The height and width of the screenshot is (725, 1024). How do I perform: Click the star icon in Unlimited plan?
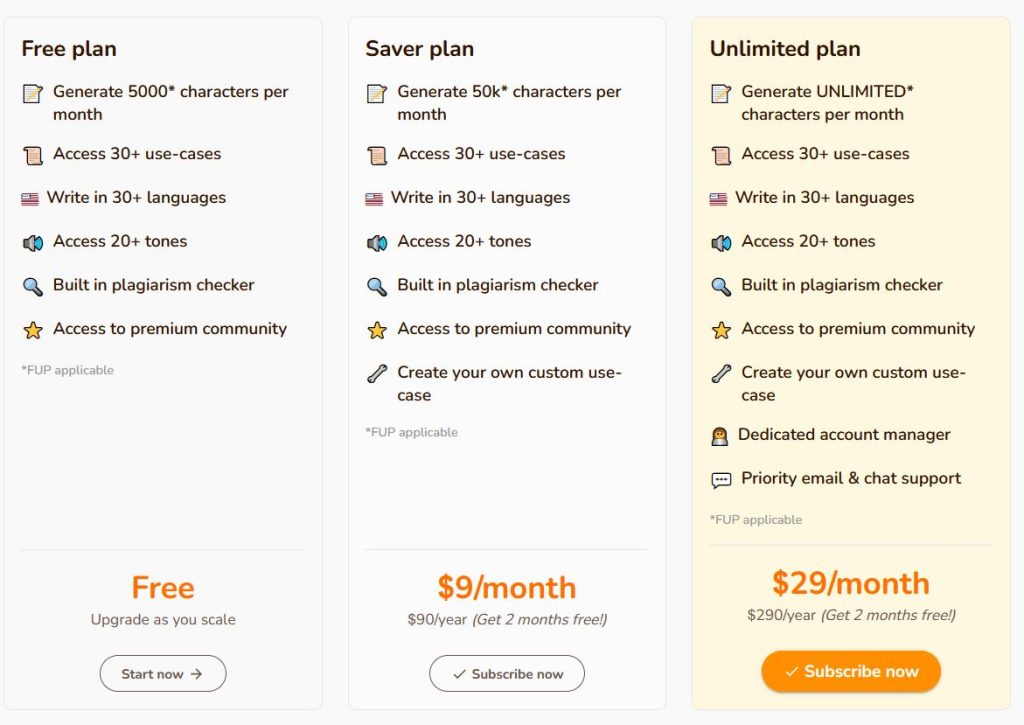pos(721,330)
